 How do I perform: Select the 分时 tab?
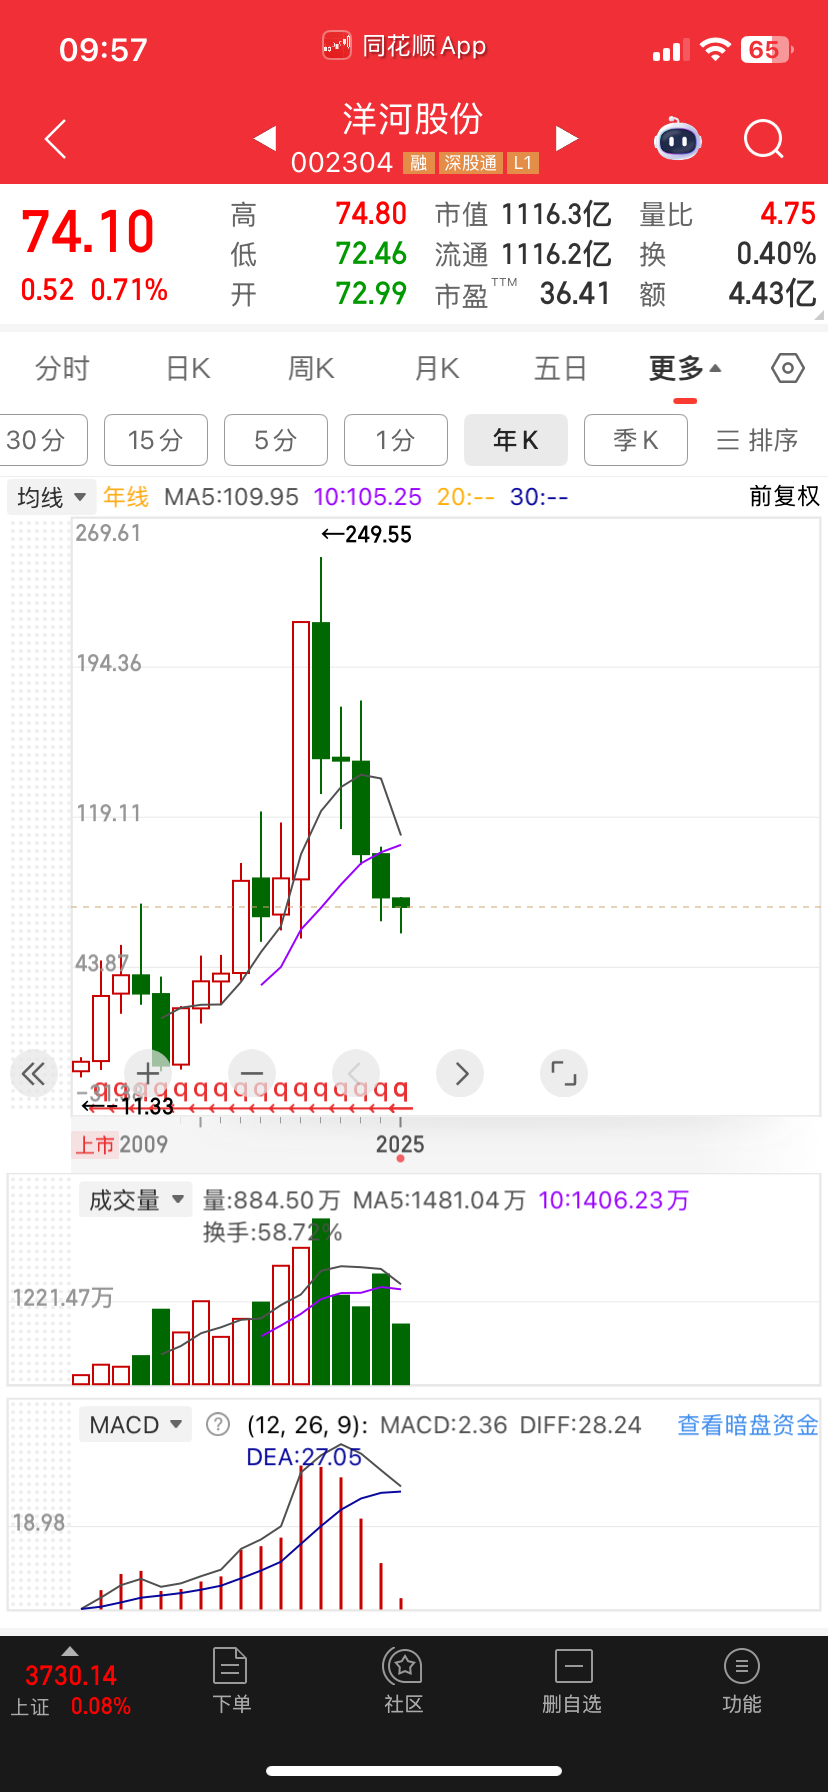[62, 368]
